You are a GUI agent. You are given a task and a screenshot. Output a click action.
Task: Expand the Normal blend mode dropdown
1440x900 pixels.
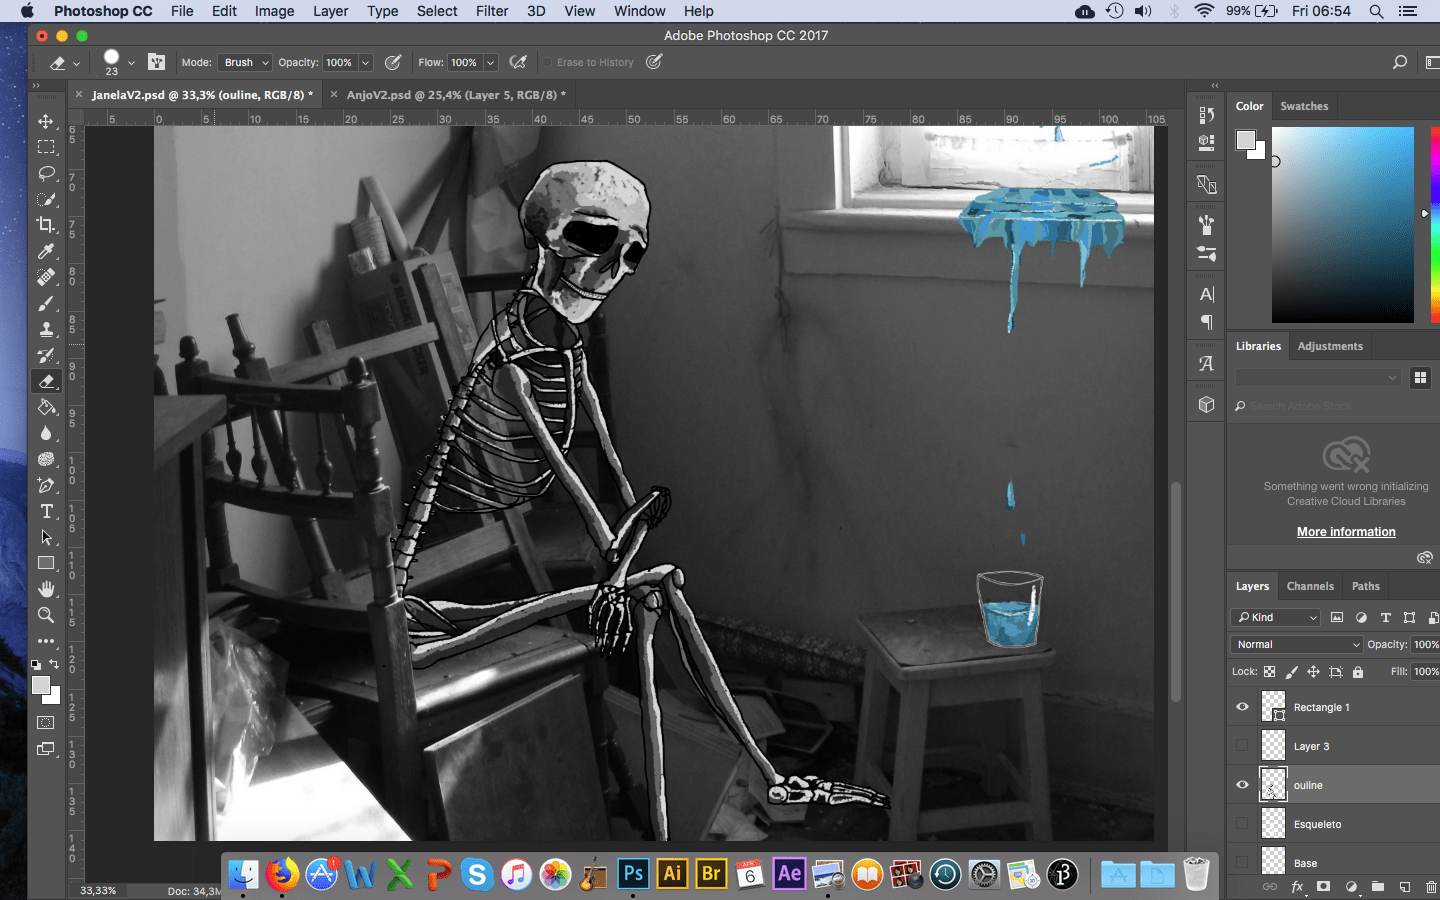click(x=1297, y=645)
